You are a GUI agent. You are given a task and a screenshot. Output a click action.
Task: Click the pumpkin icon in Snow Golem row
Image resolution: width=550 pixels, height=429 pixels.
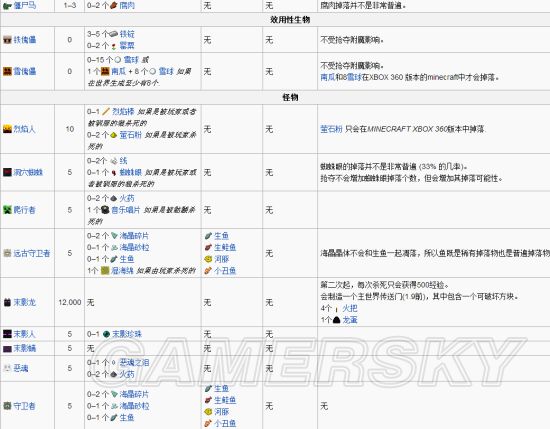click(x=105, y=72)
